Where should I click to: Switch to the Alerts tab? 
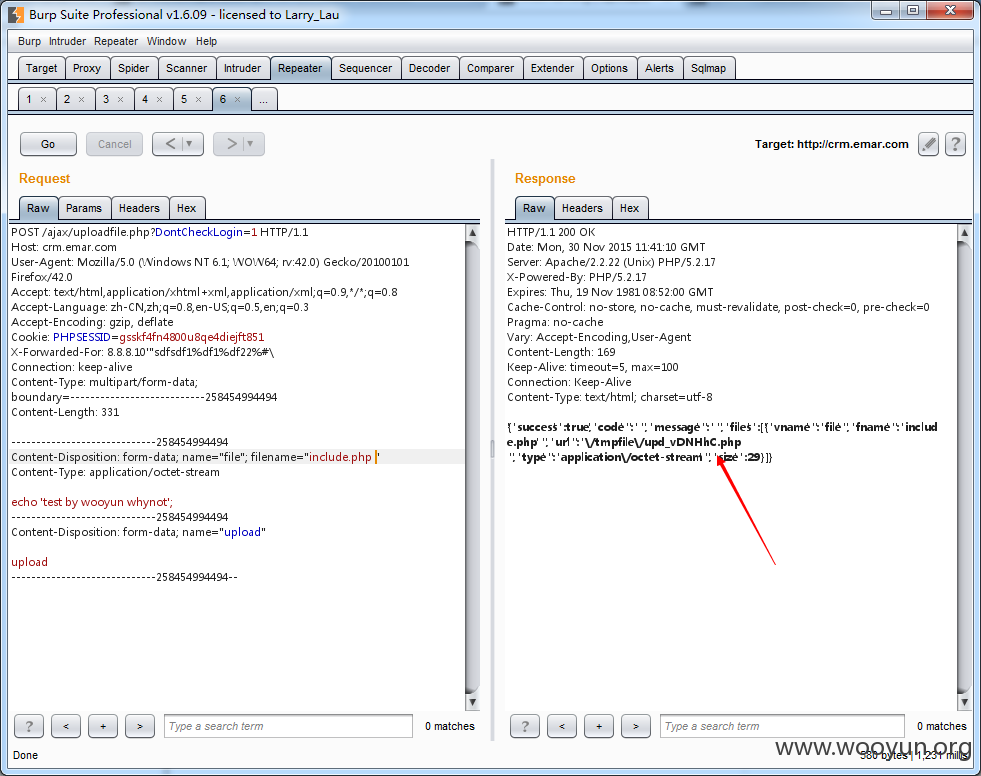(659, 68)
